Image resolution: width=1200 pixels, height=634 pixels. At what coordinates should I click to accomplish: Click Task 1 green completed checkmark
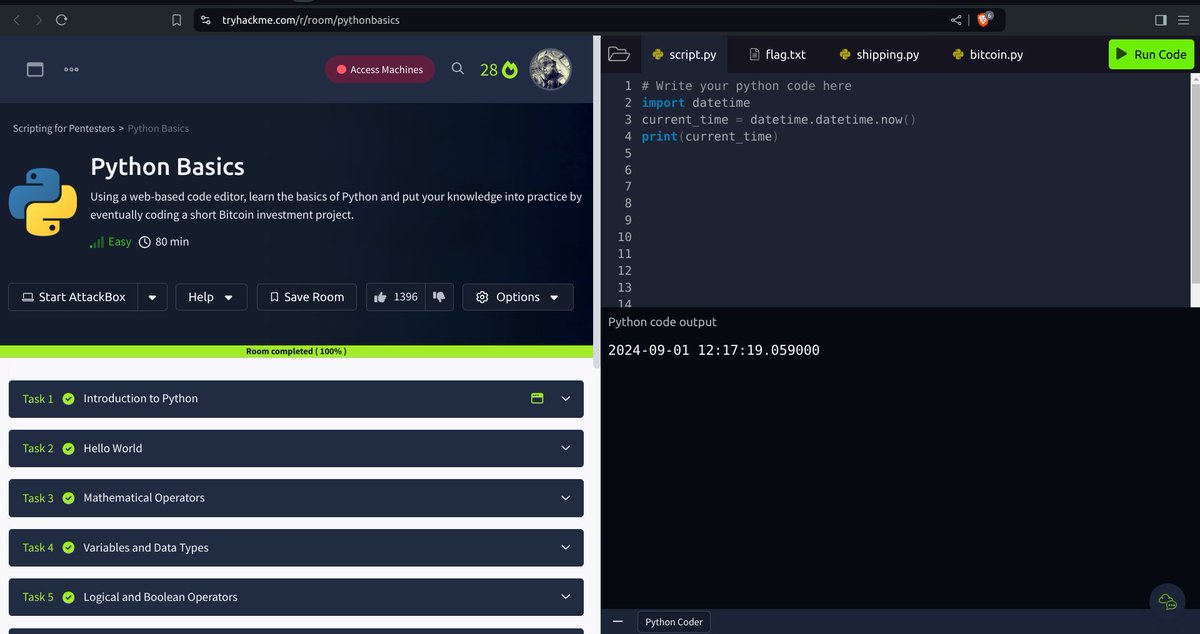point(69,398)
